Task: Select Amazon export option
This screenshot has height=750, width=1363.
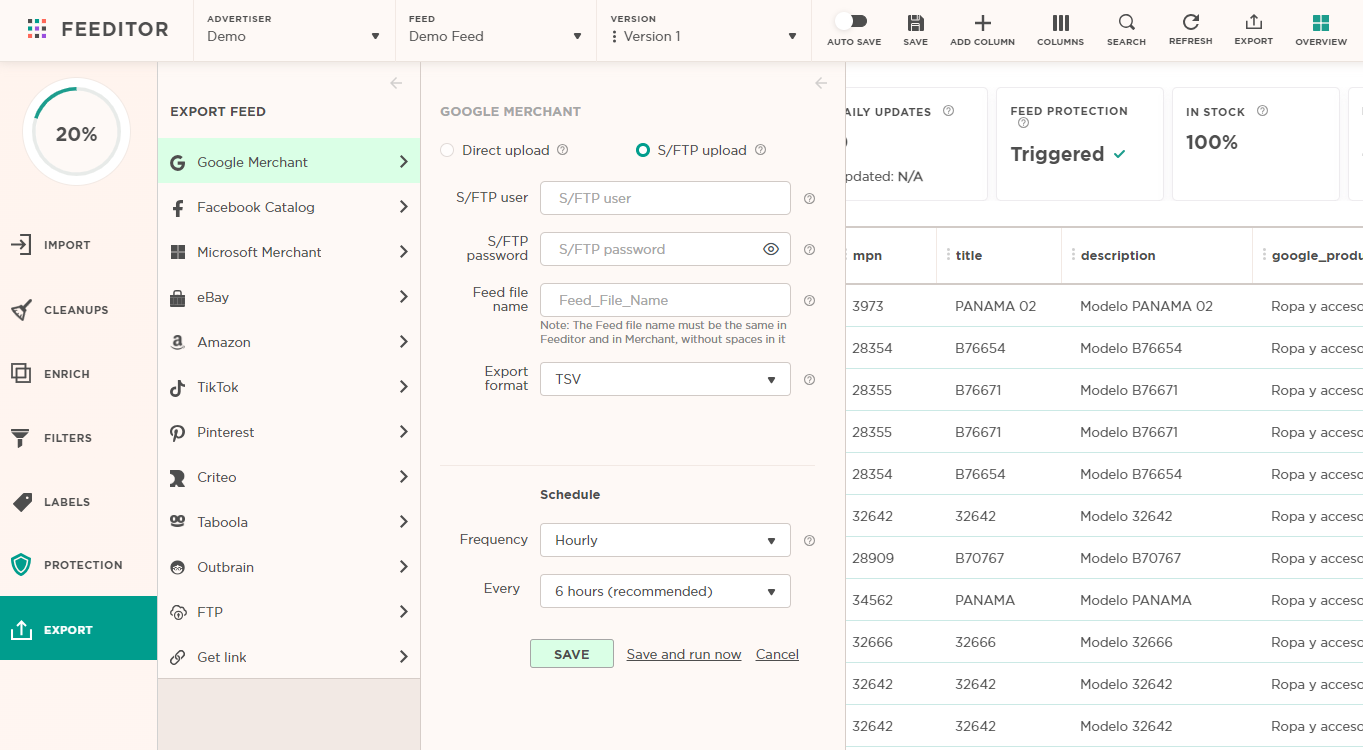Action: pyautogui.click(x=289, y=342)
